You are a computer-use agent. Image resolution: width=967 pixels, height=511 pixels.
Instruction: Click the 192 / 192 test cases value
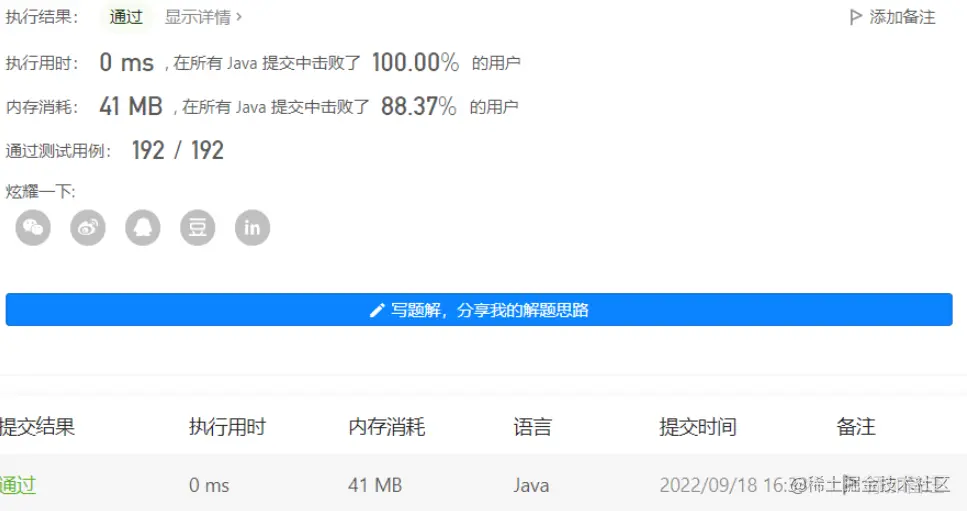pyautogui.click(x=178, y=150)
